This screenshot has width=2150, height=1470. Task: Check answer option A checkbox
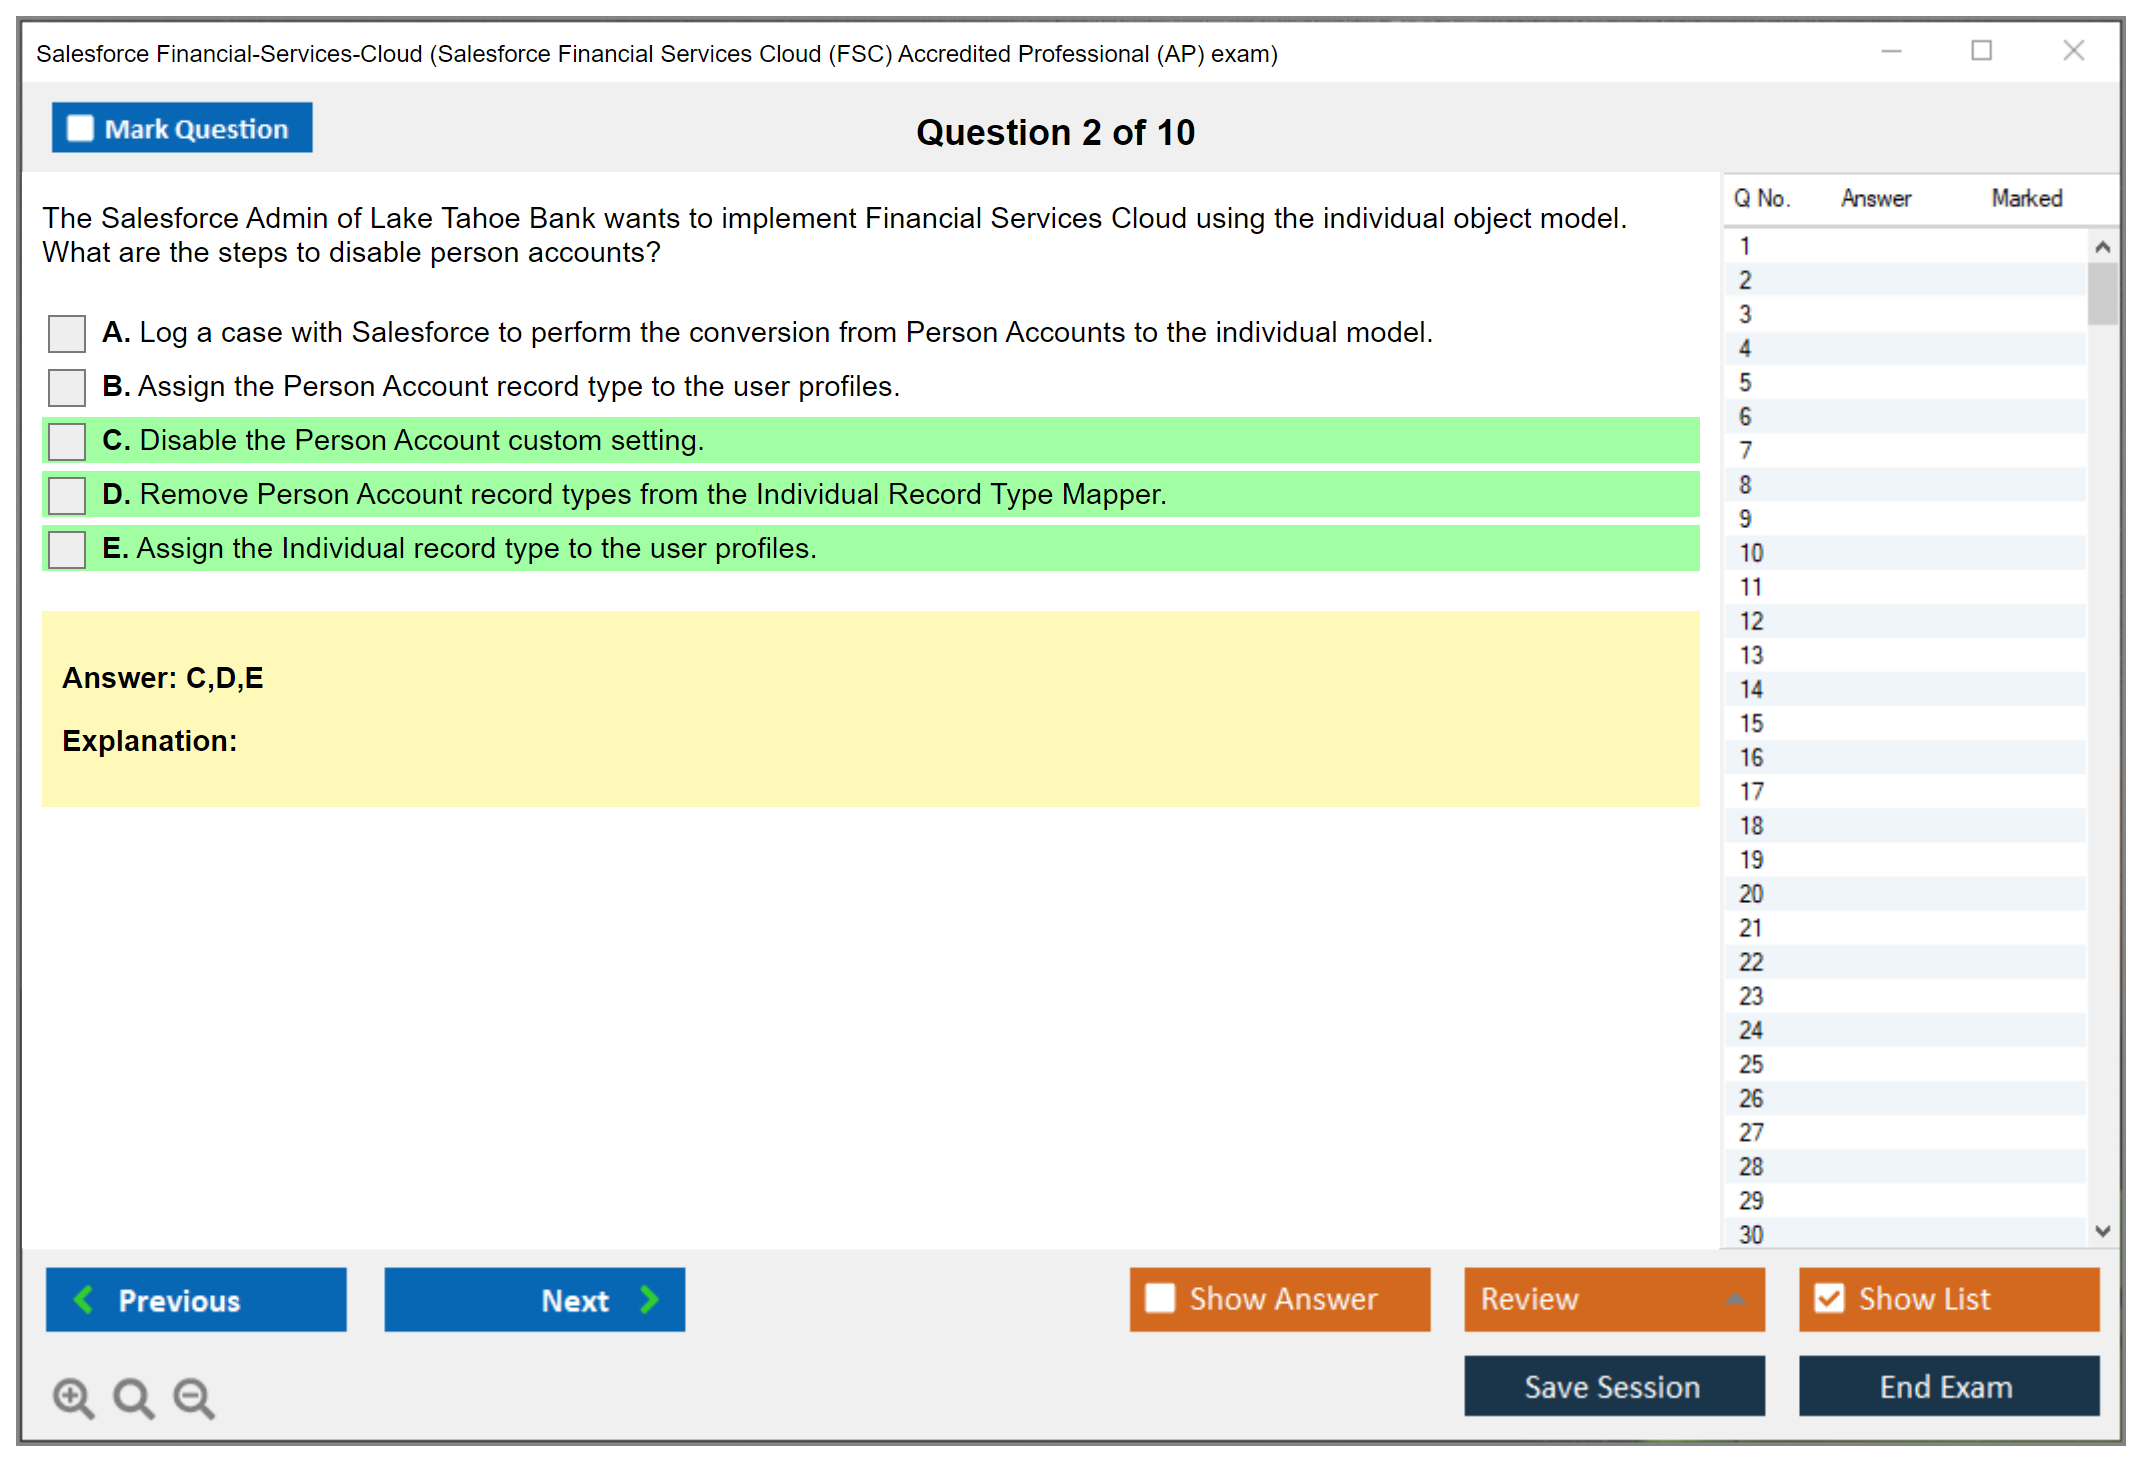(67, 333)
